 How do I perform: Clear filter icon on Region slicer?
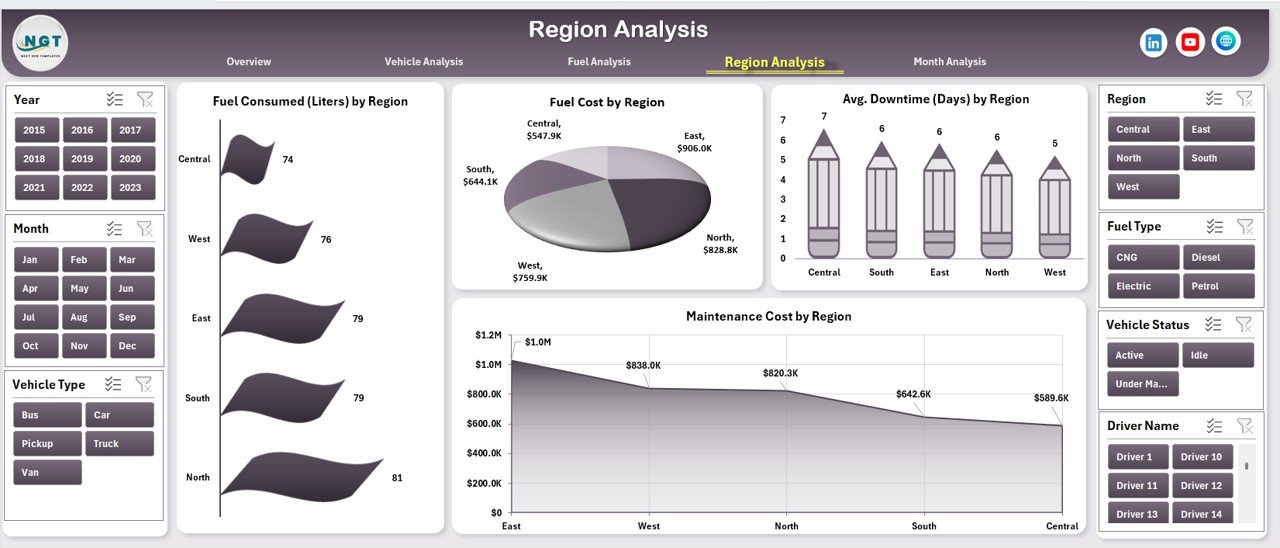click(1244, 98)
